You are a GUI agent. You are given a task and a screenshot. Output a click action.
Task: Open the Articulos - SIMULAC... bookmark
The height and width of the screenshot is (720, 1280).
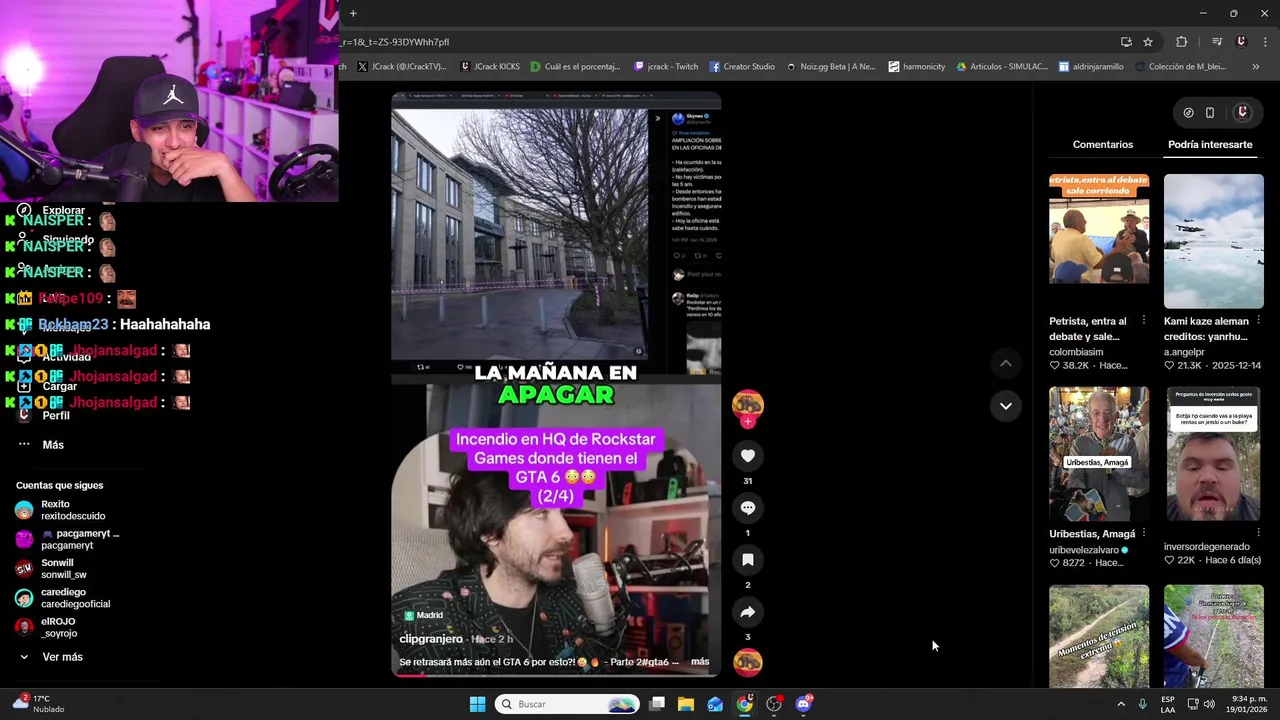(1002, 67)
